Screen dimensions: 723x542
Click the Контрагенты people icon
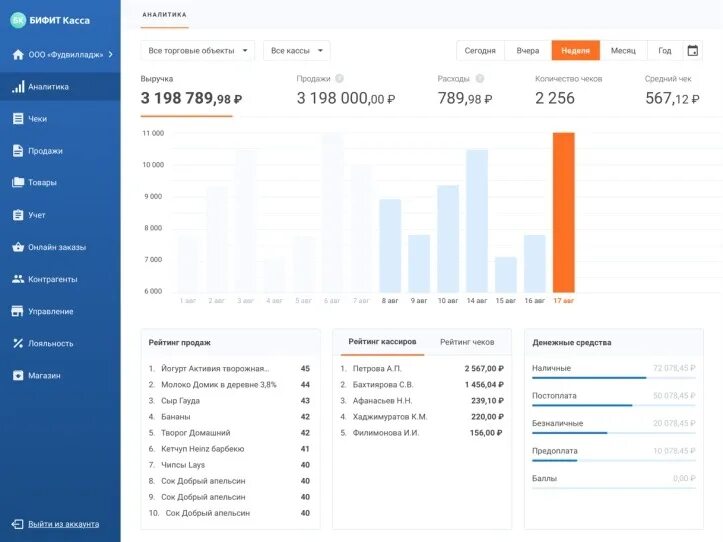18,279
